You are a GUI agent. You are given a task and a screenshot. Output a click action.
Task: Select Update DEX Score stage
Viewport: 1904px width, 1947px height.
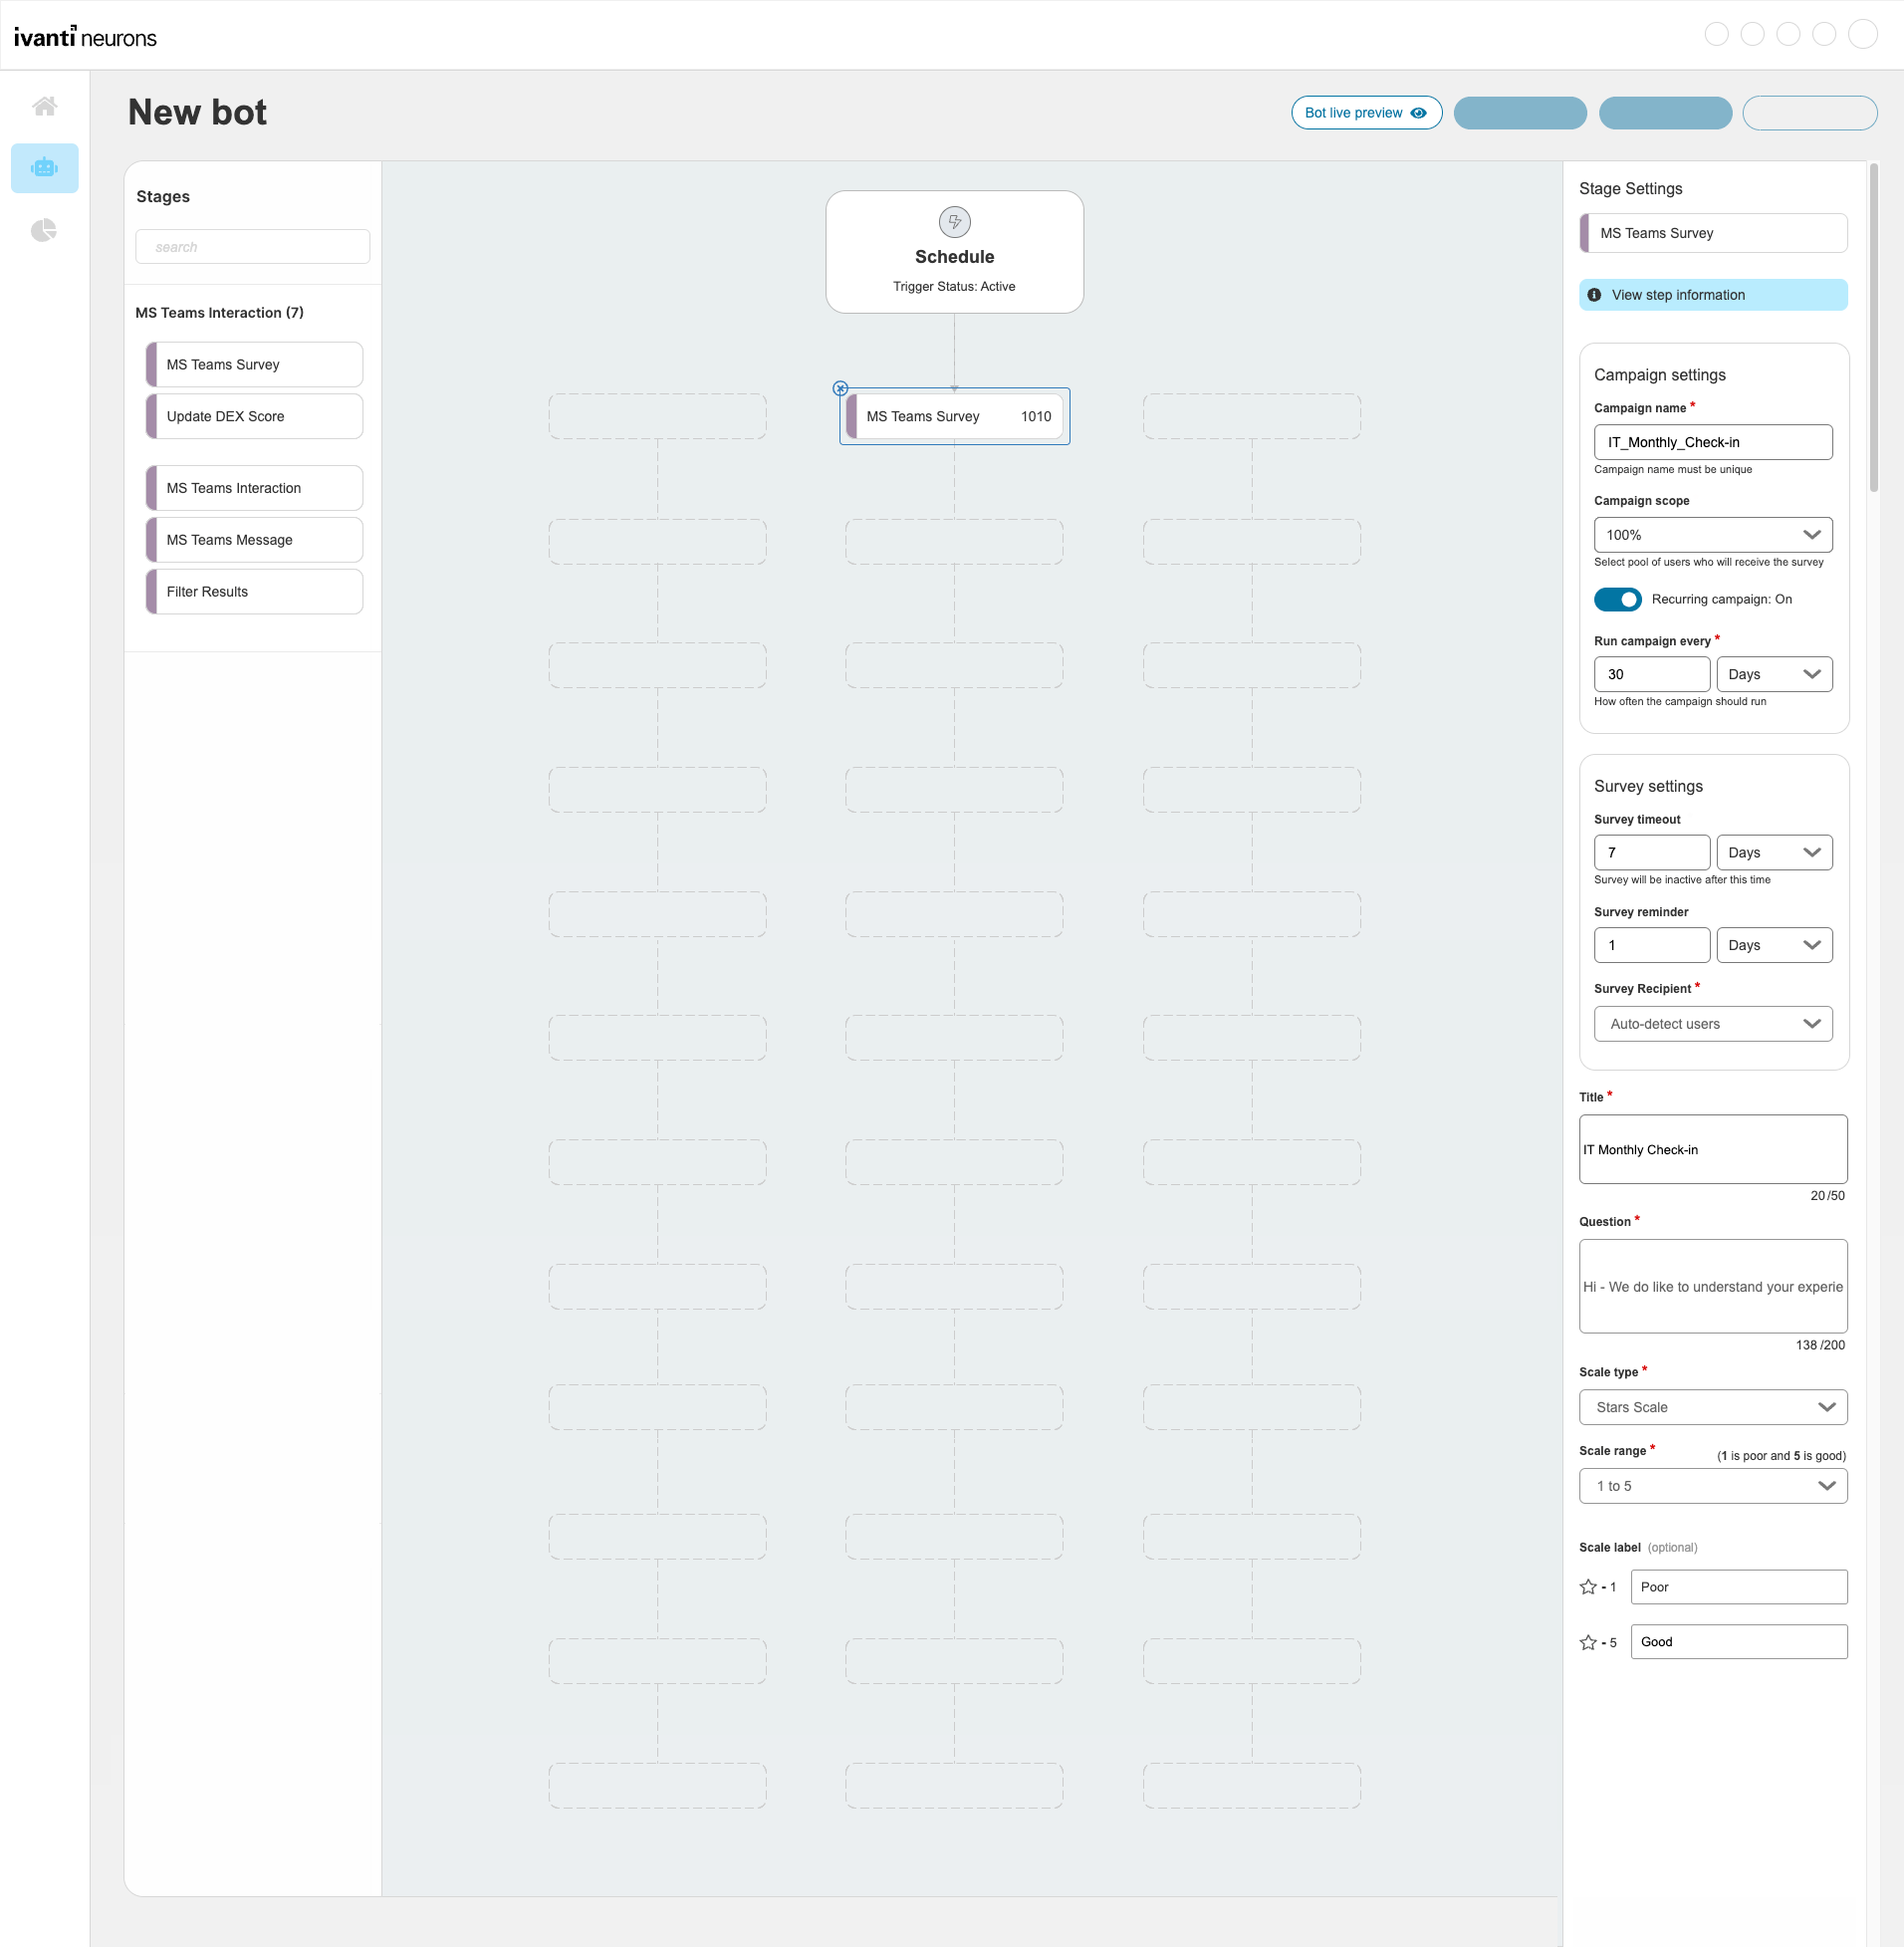254,417
